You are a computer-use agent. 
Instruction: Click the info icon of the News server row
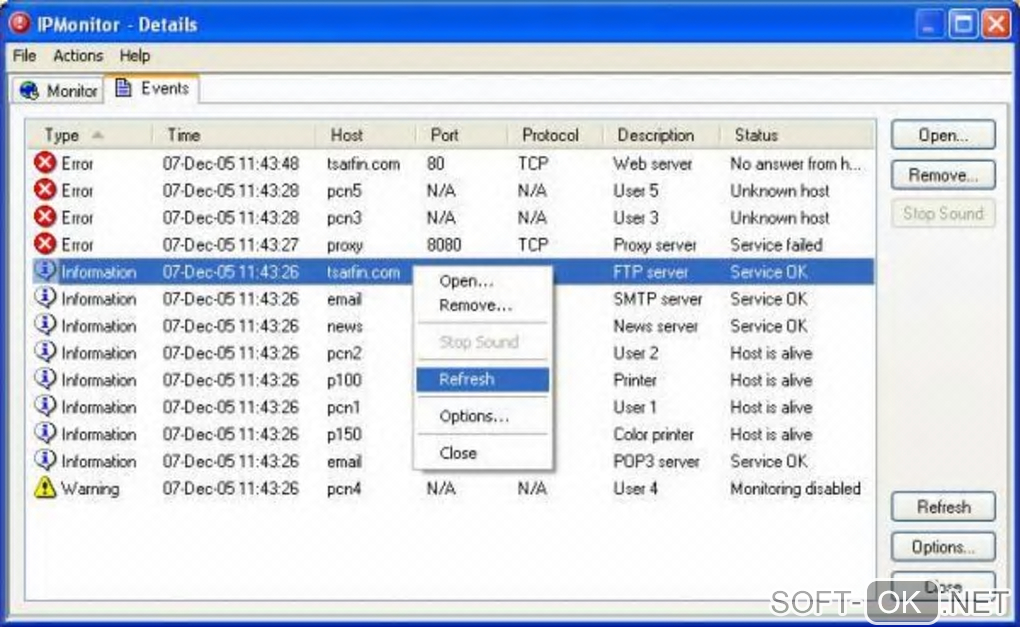pos(45,325)
